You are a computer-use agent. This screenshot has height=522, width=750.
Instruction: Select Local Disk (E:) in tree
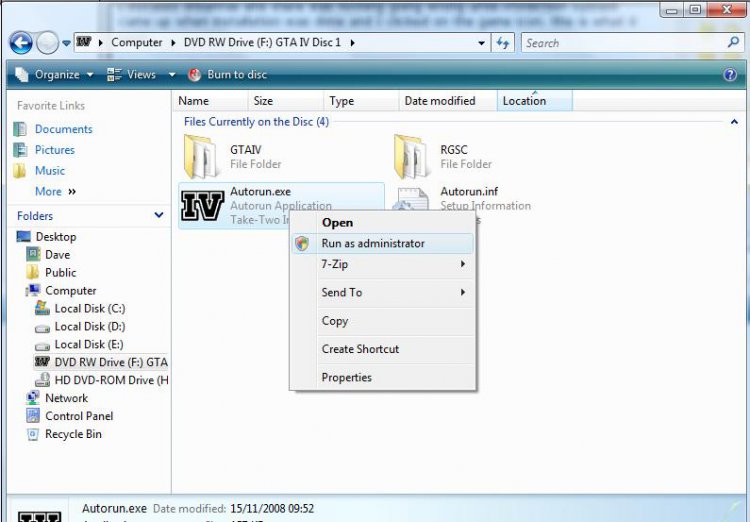coord(89,344)
